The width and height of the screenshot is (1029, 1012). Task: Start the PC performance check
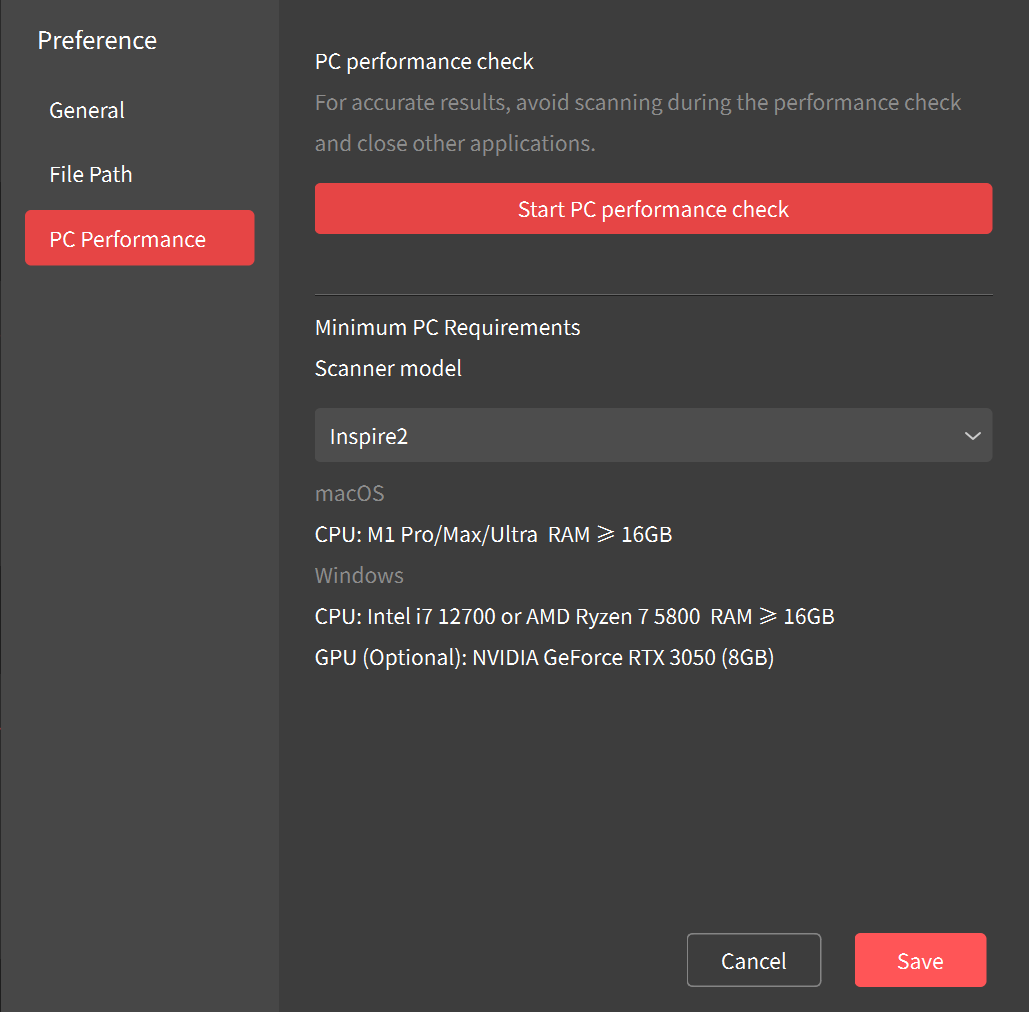tap(653, 208)
